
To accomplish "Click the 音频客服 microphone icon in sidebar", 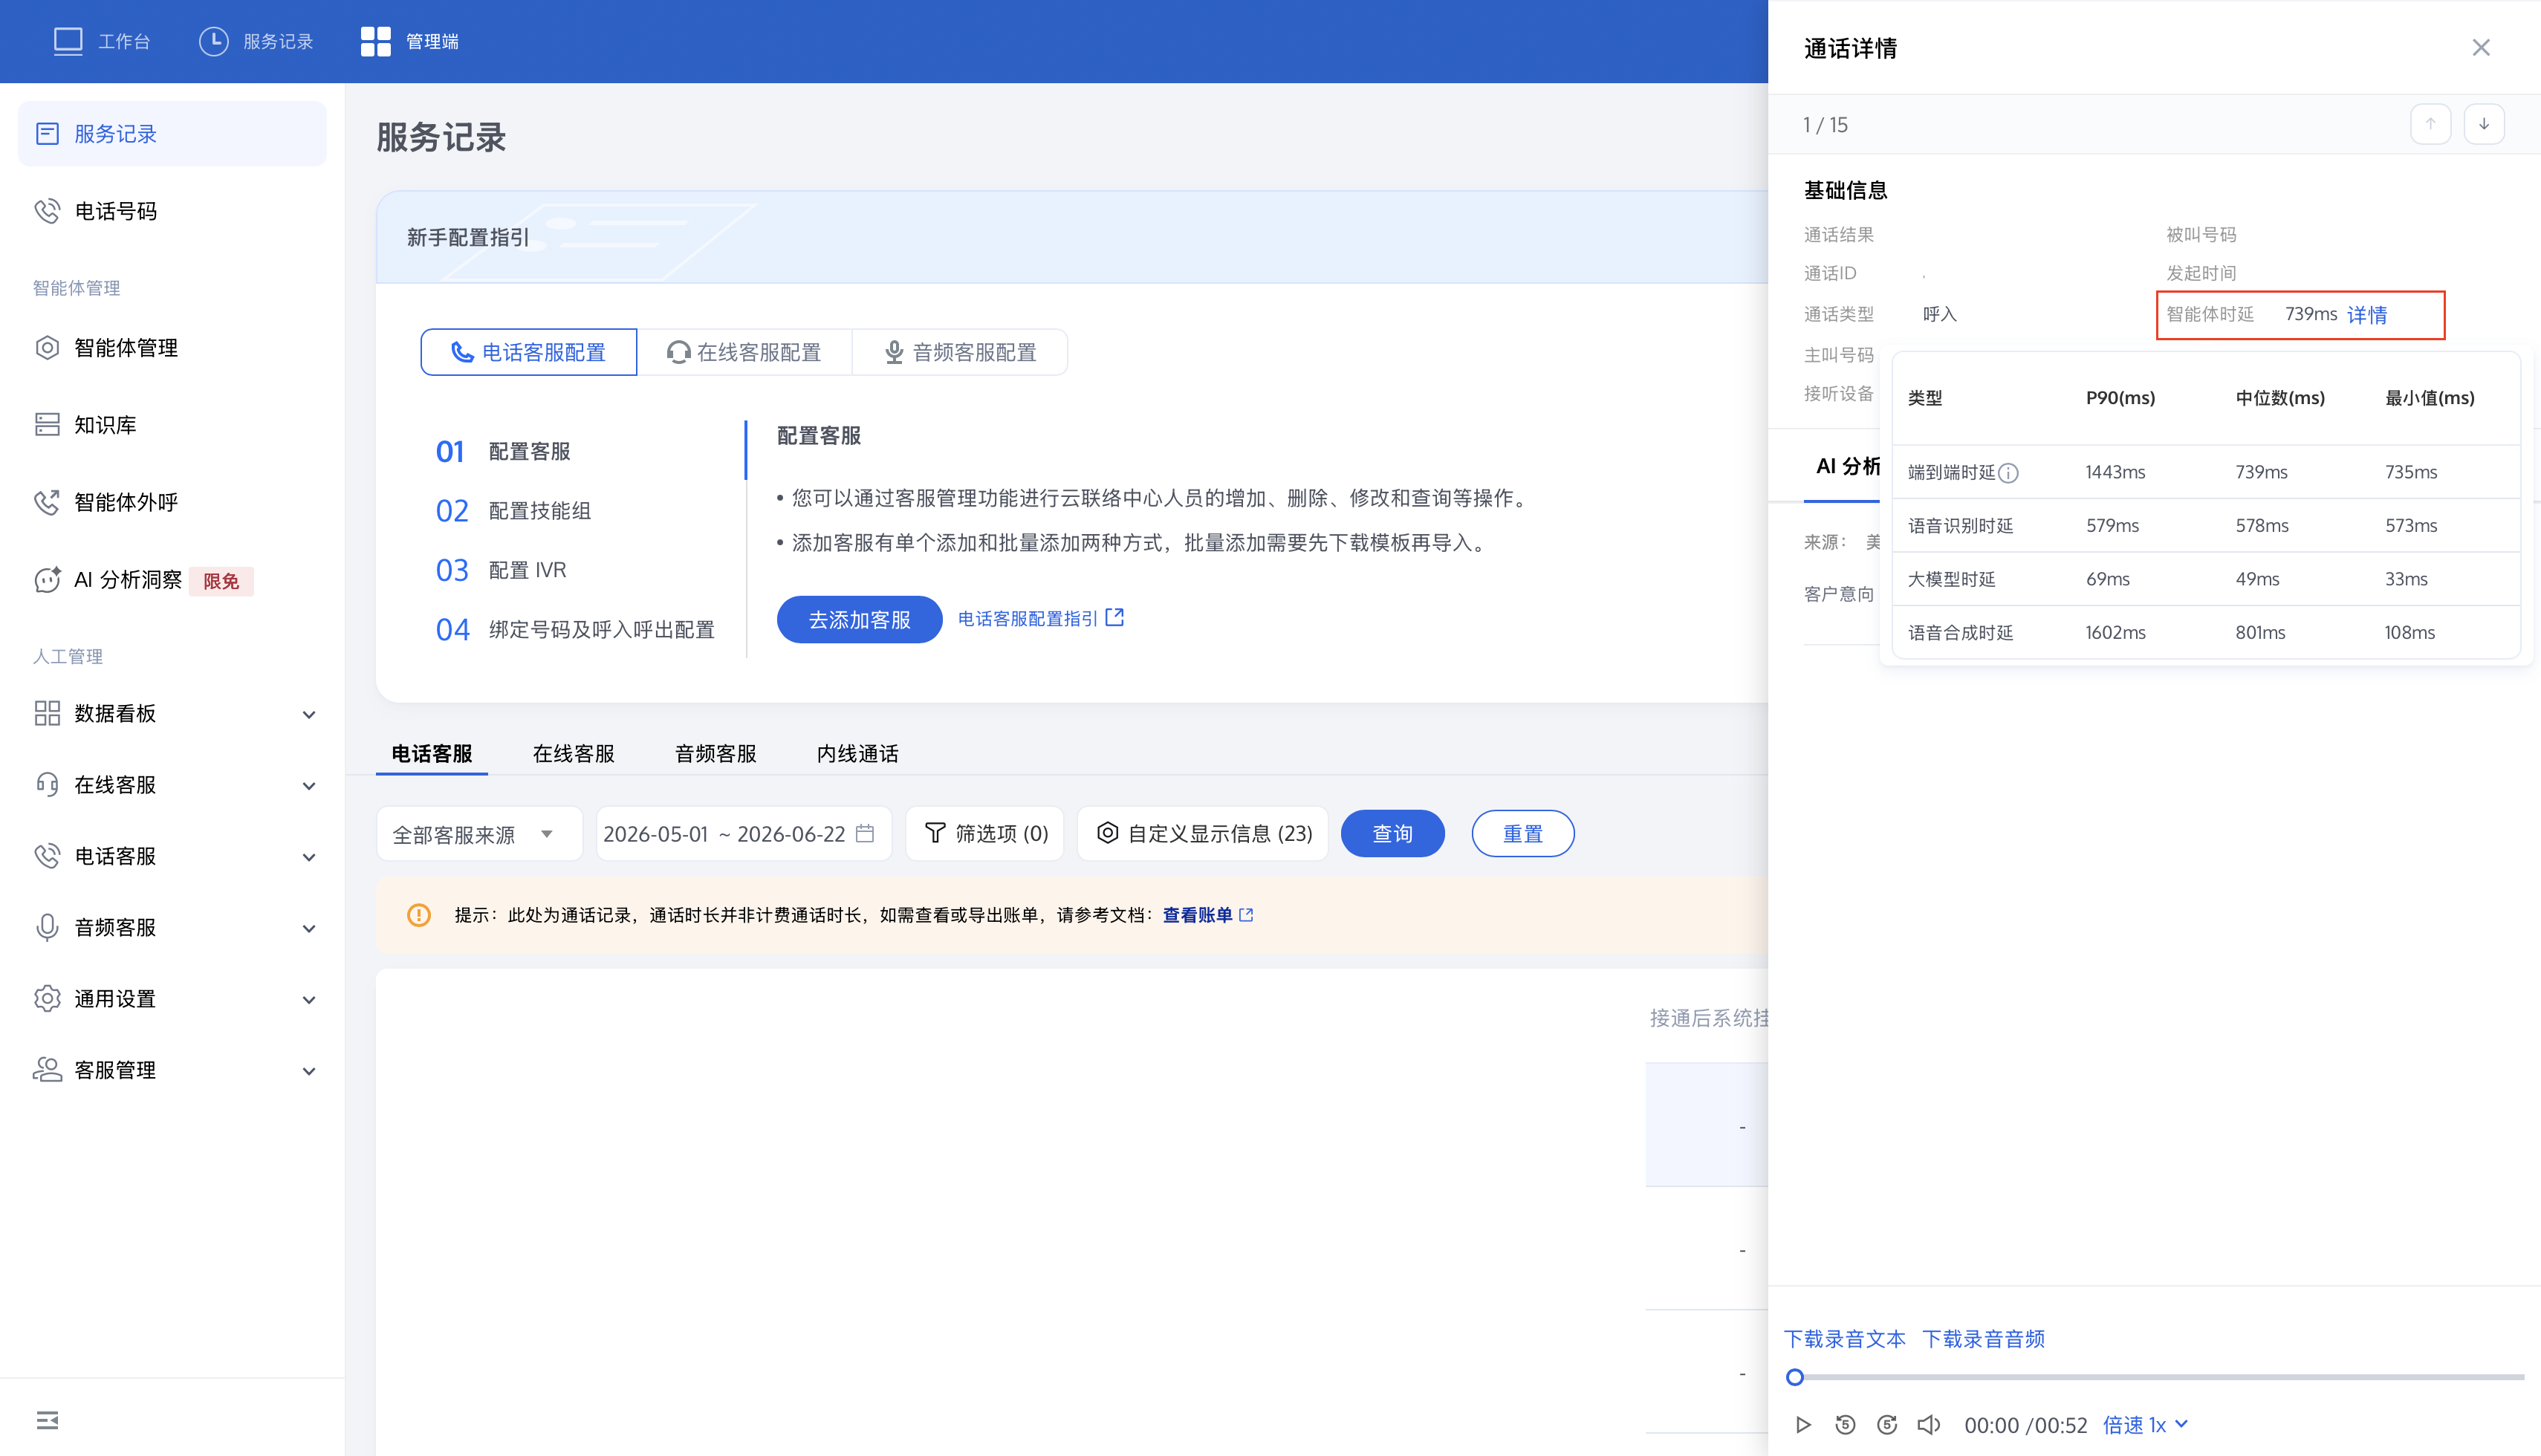I will pyautogui.click(x=47, y=927).
